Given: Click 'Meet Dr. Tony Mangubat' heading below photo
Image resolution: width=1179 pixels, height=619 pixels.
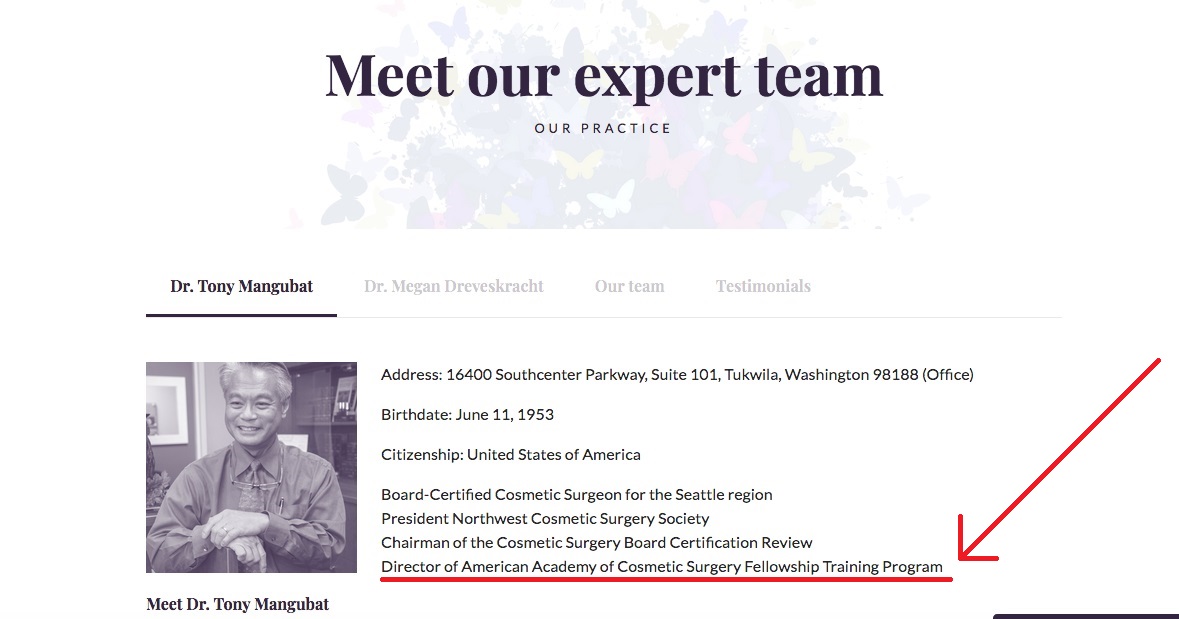Looking at the screenshot, I should point(238,604).
